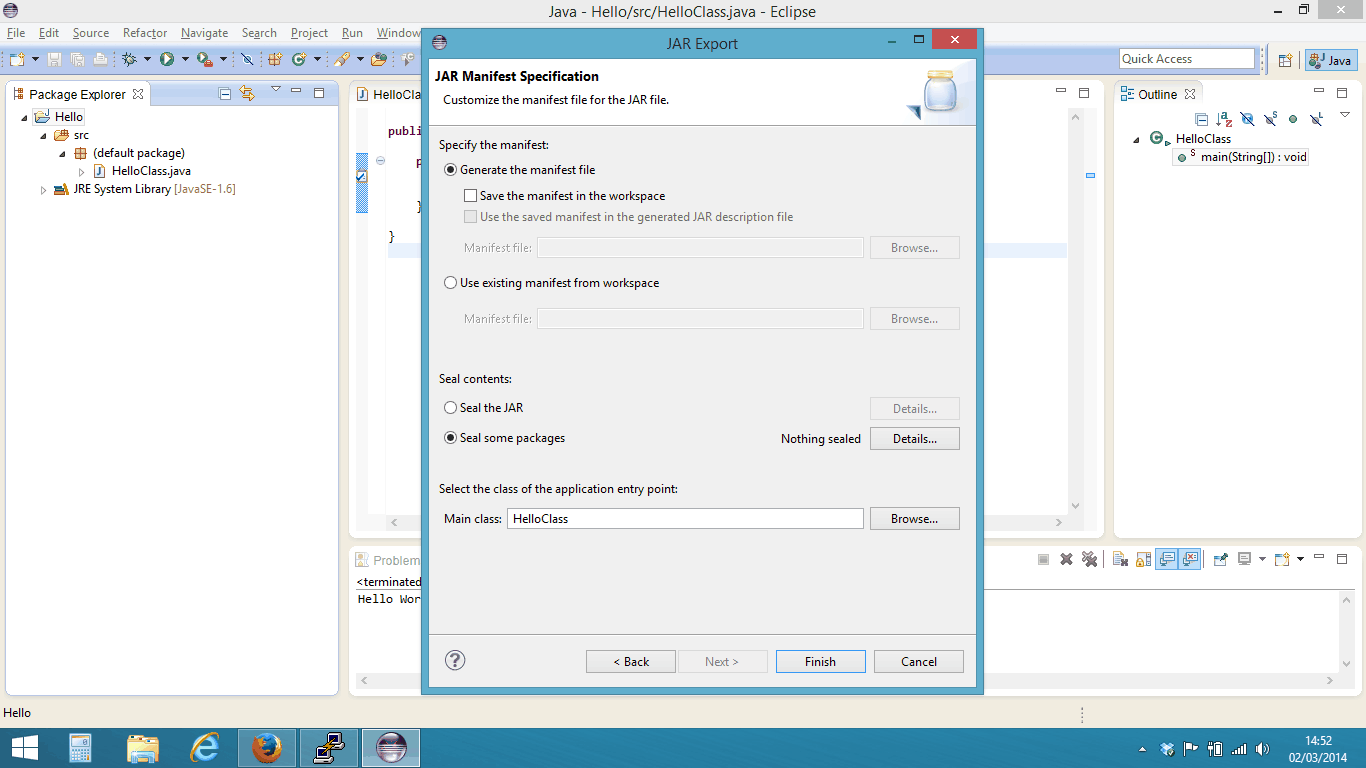Click Remove All Terminated Launches icon

coord(1089,559)
